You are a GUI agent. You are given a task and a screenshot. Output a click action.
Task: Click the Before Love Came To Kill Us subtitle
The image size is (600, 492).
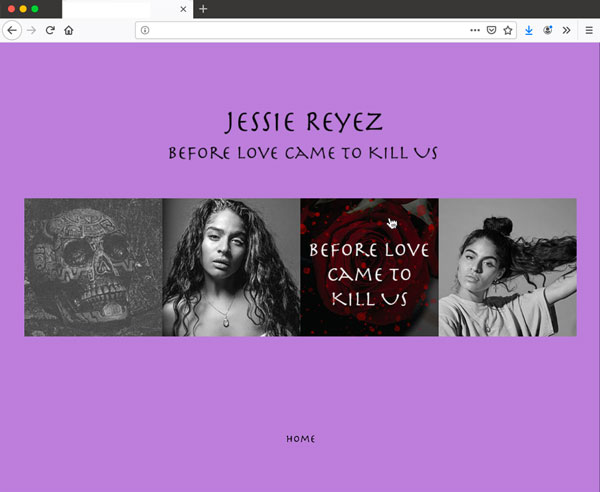click(x=303, y=153)
